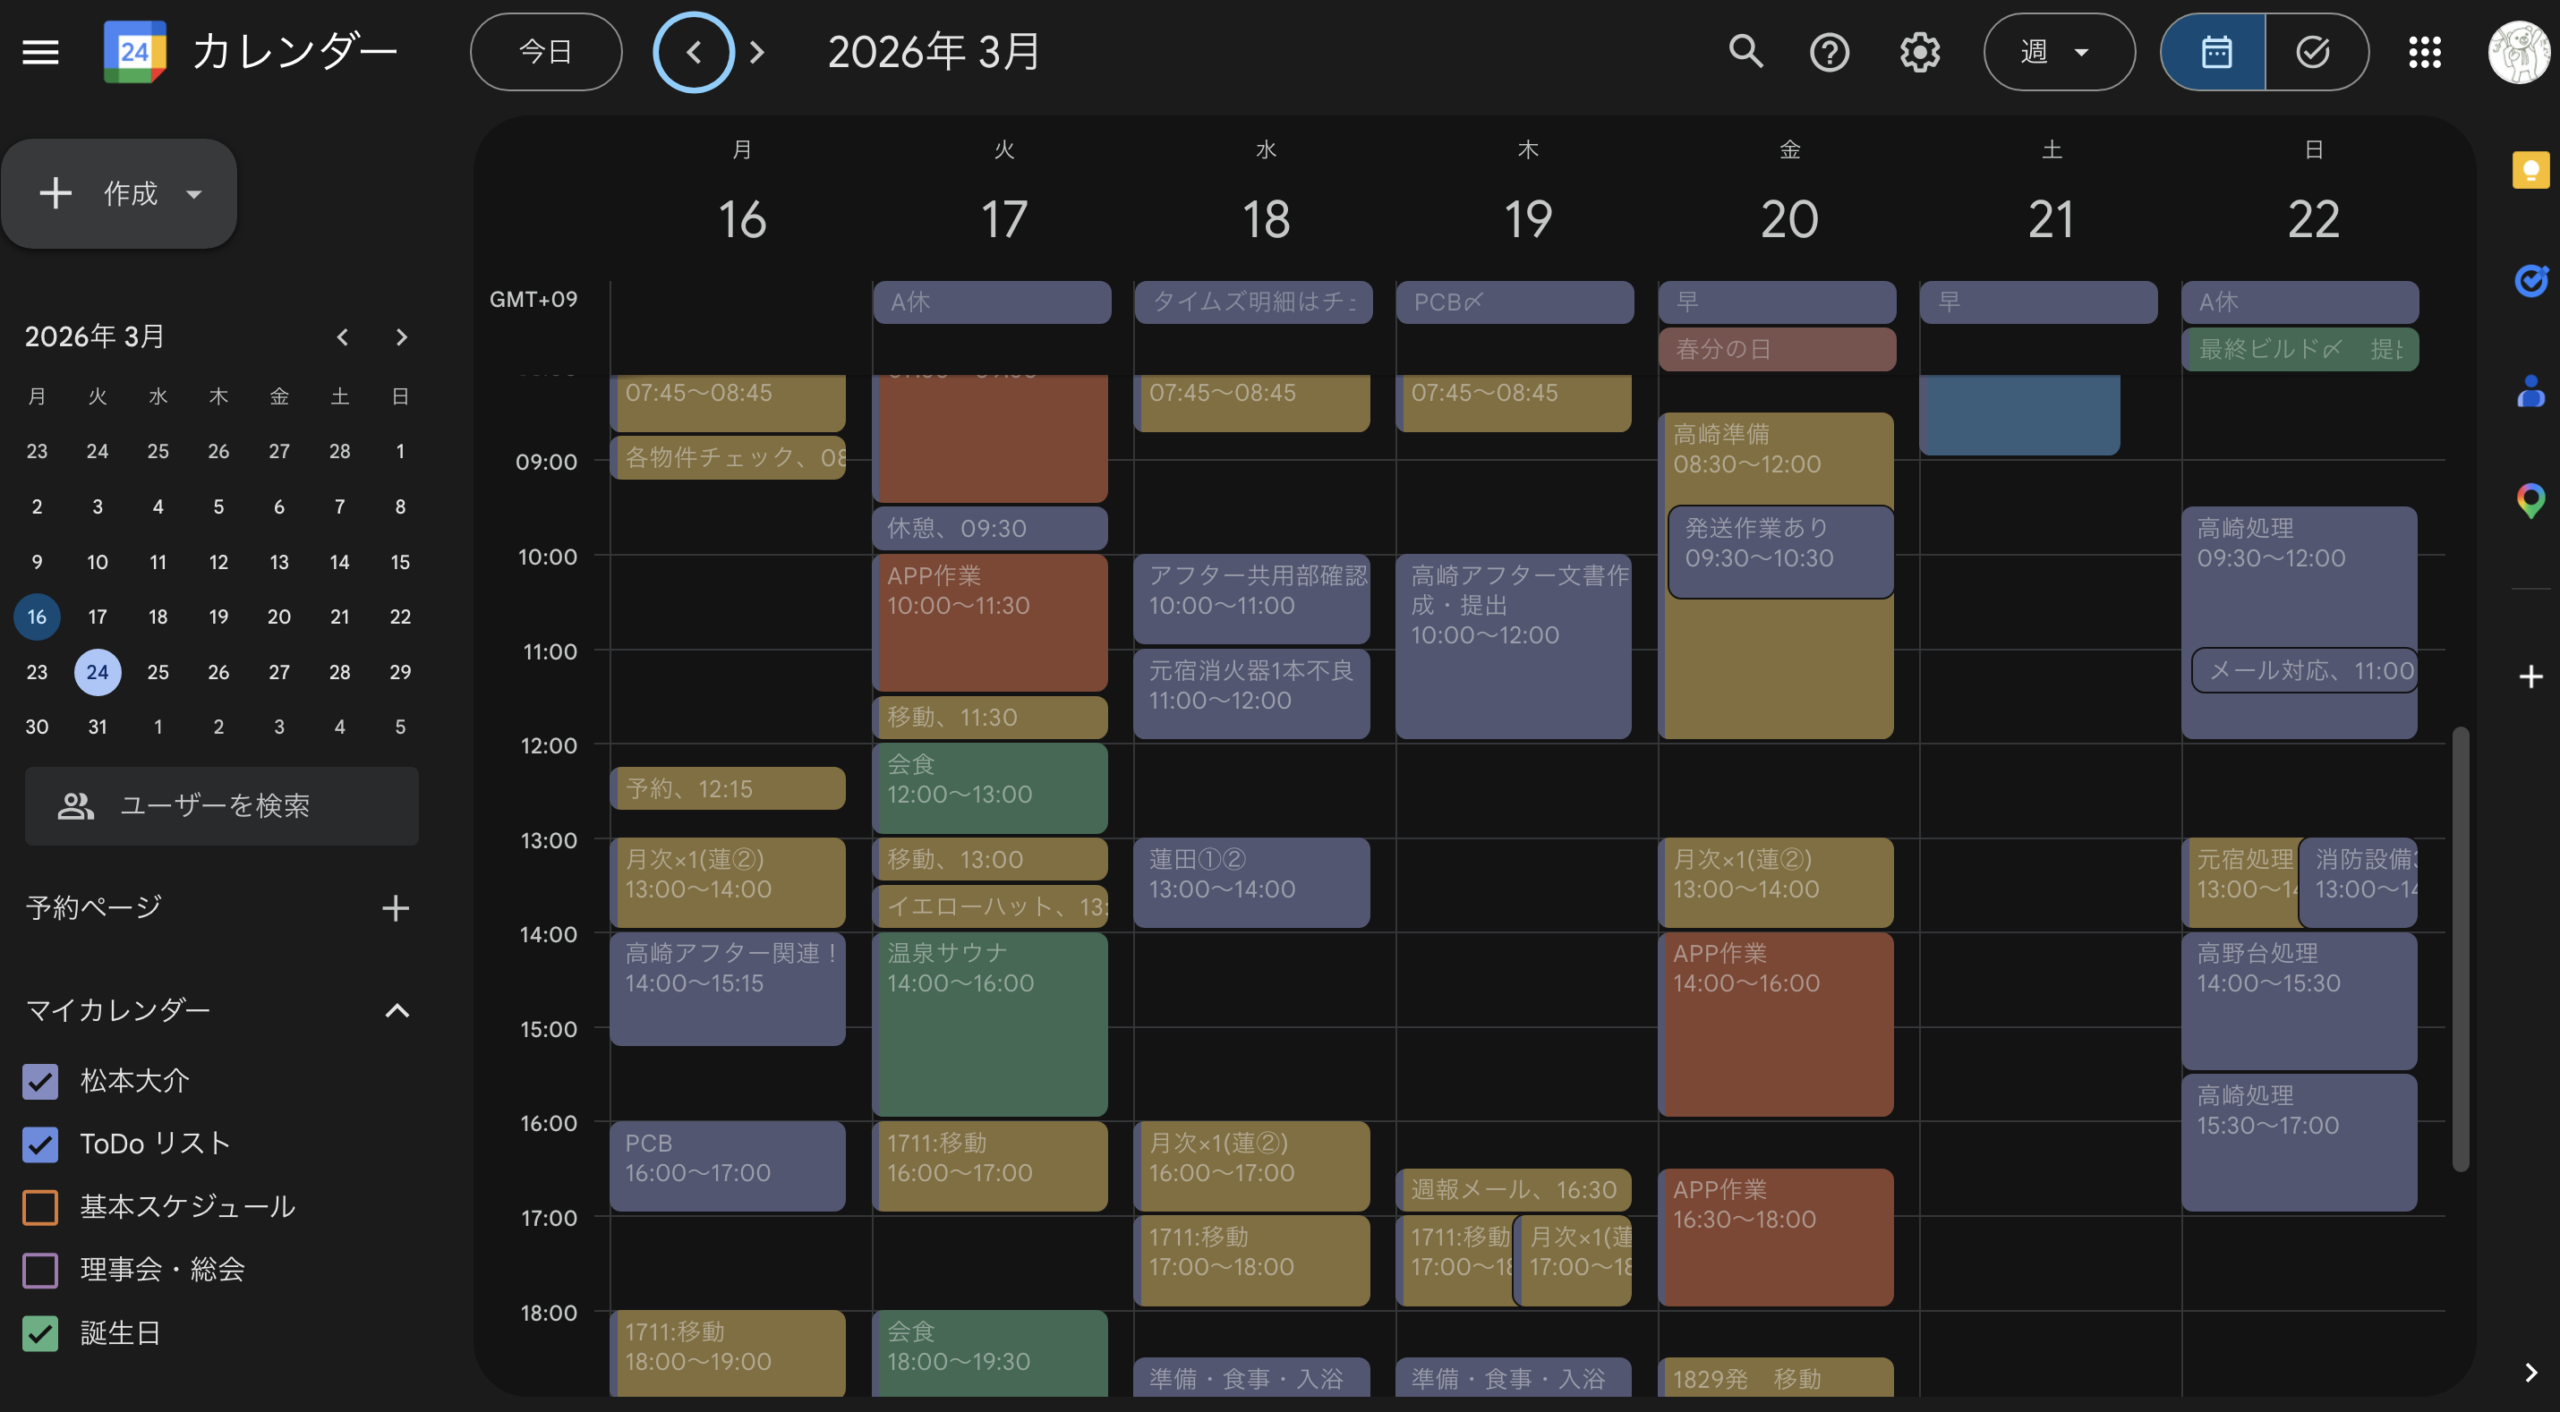Screen dimensions: 2560x1412
Task: Toggle the 誕生日 calendar checkbox
Action: pyautogui.click(x=40, y=1333)
